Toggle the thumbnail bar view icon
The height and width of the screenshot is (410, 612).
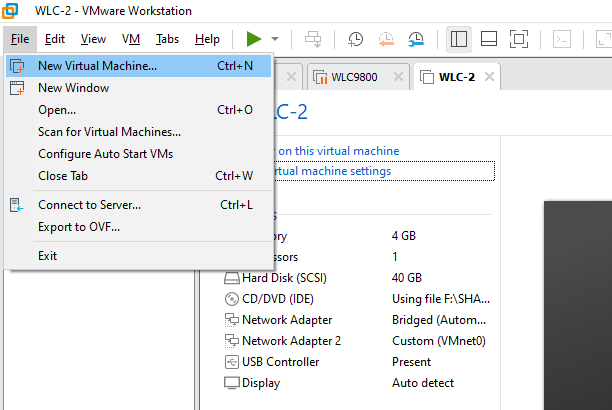pos(489,39)
